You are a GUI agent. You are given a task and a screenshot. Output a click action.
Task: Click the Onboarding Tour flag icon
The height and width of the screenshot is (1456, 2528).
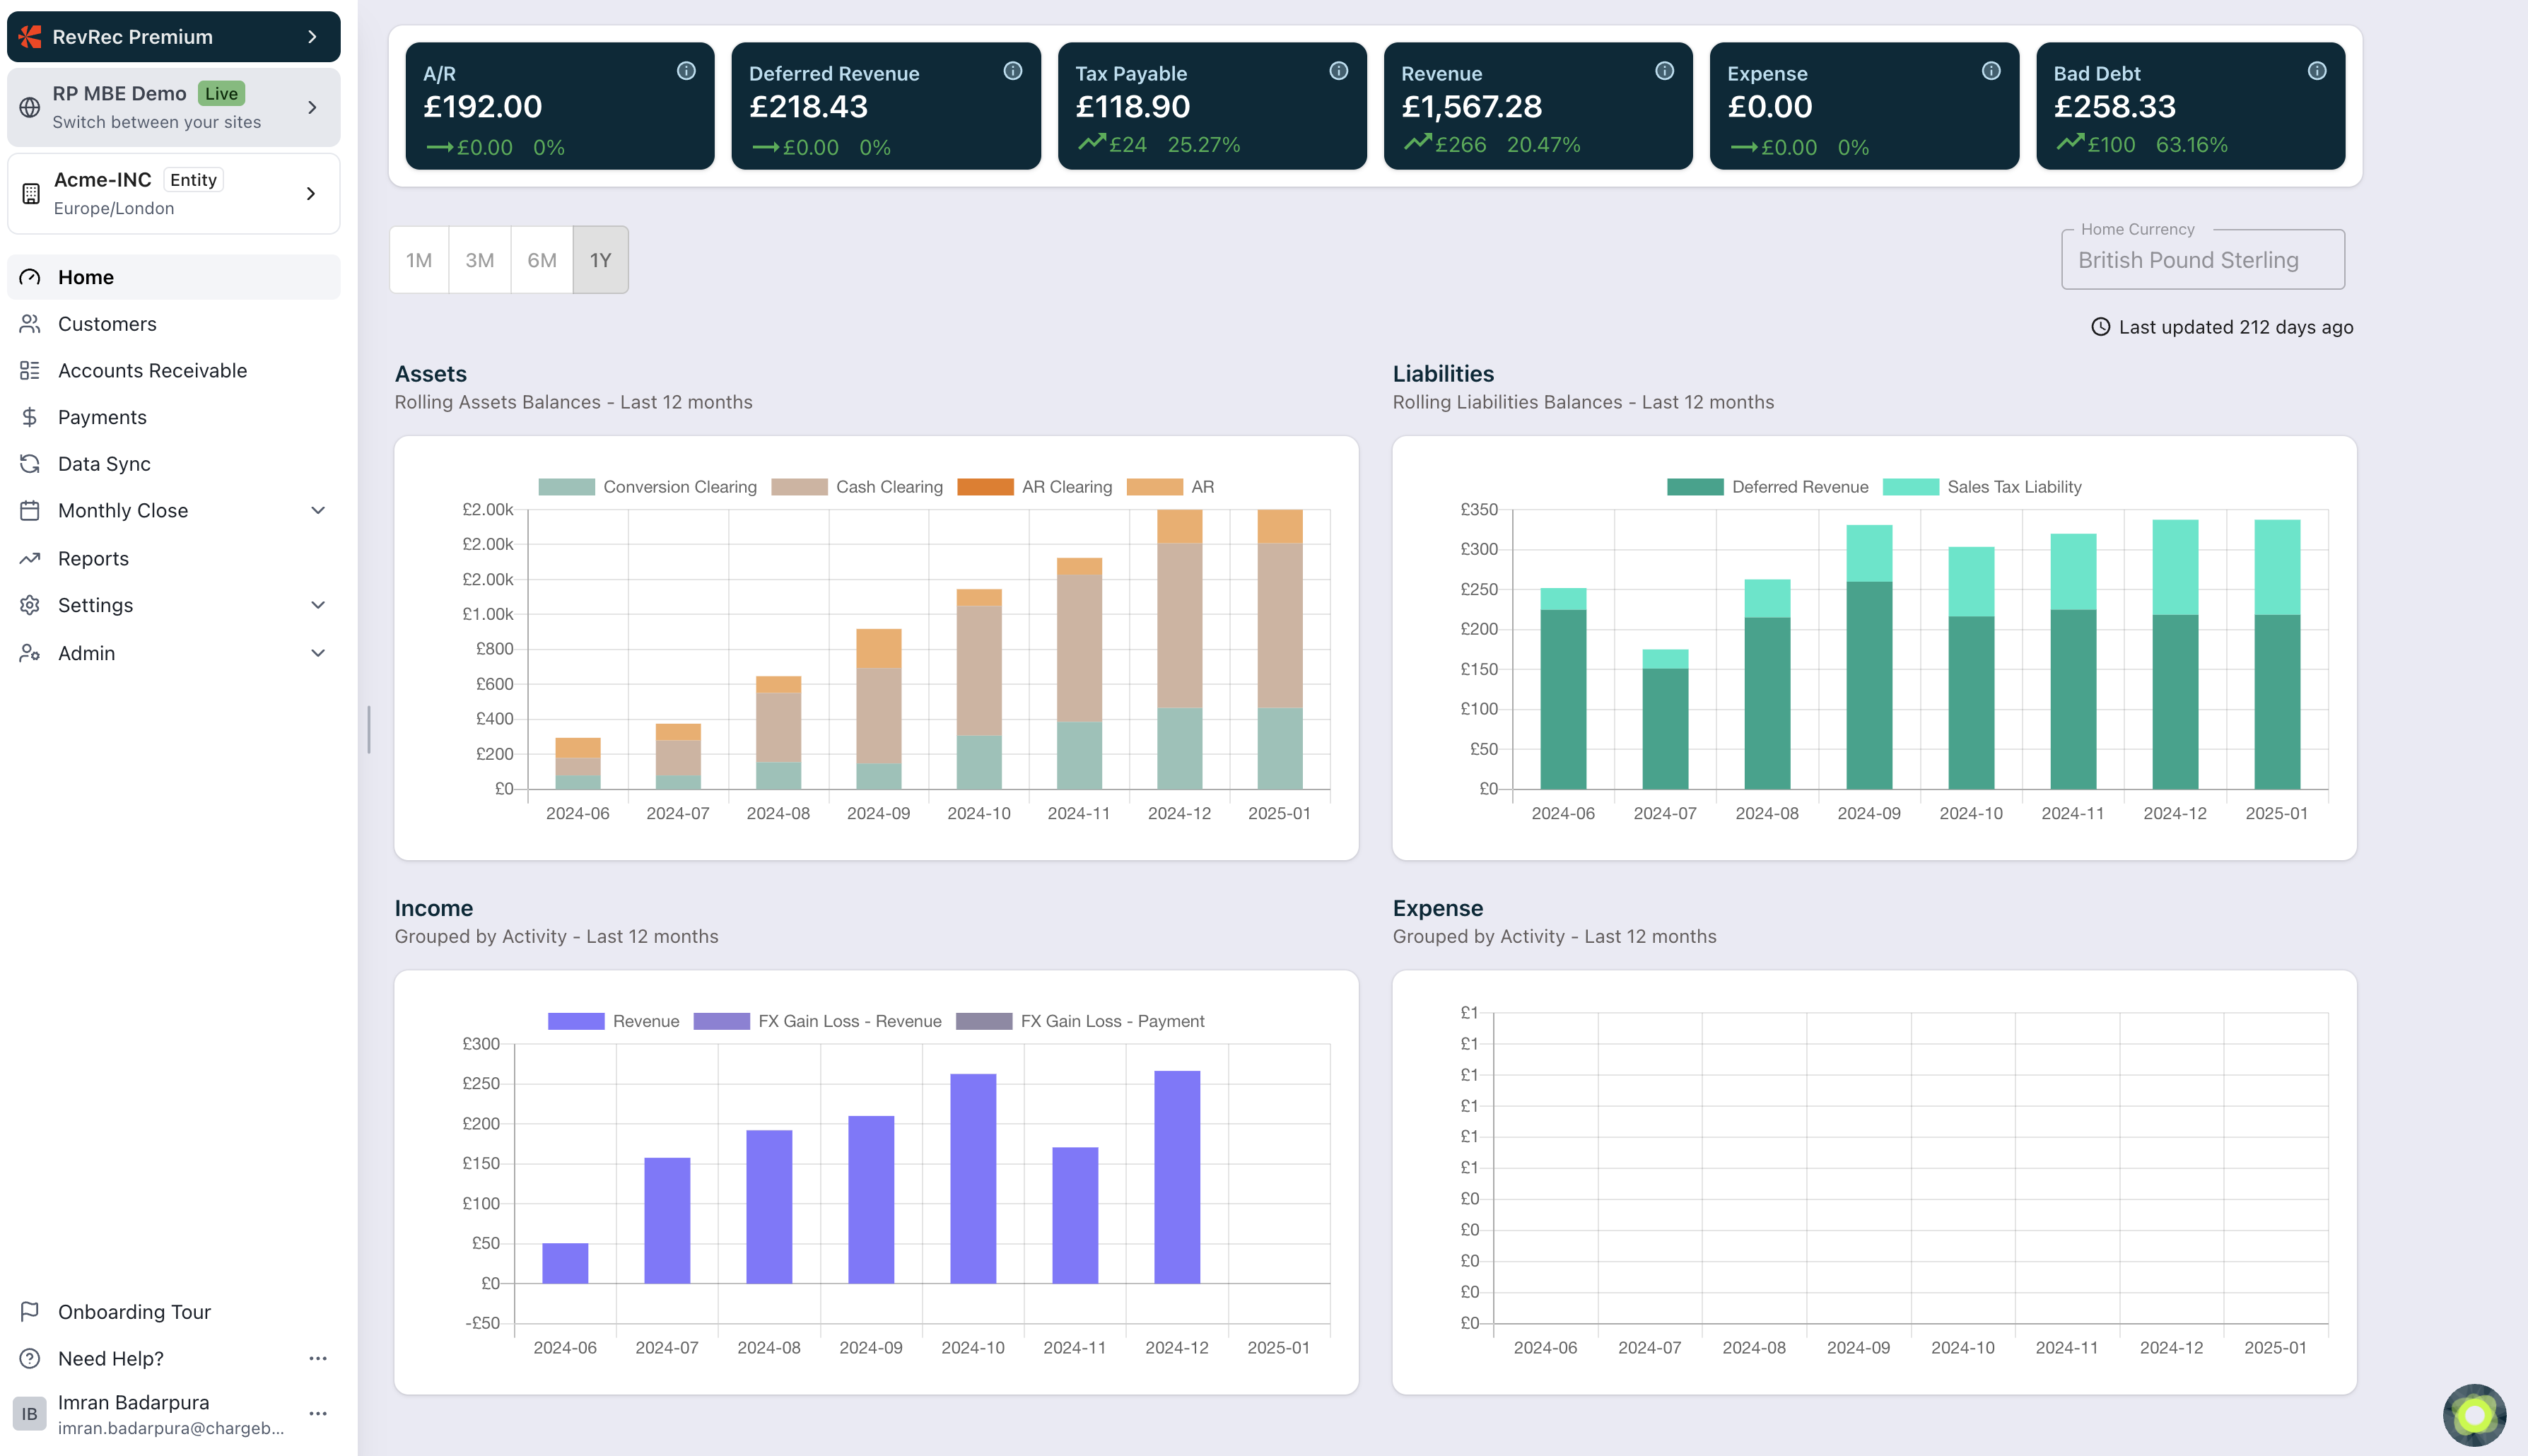[x=30, y=1311]
